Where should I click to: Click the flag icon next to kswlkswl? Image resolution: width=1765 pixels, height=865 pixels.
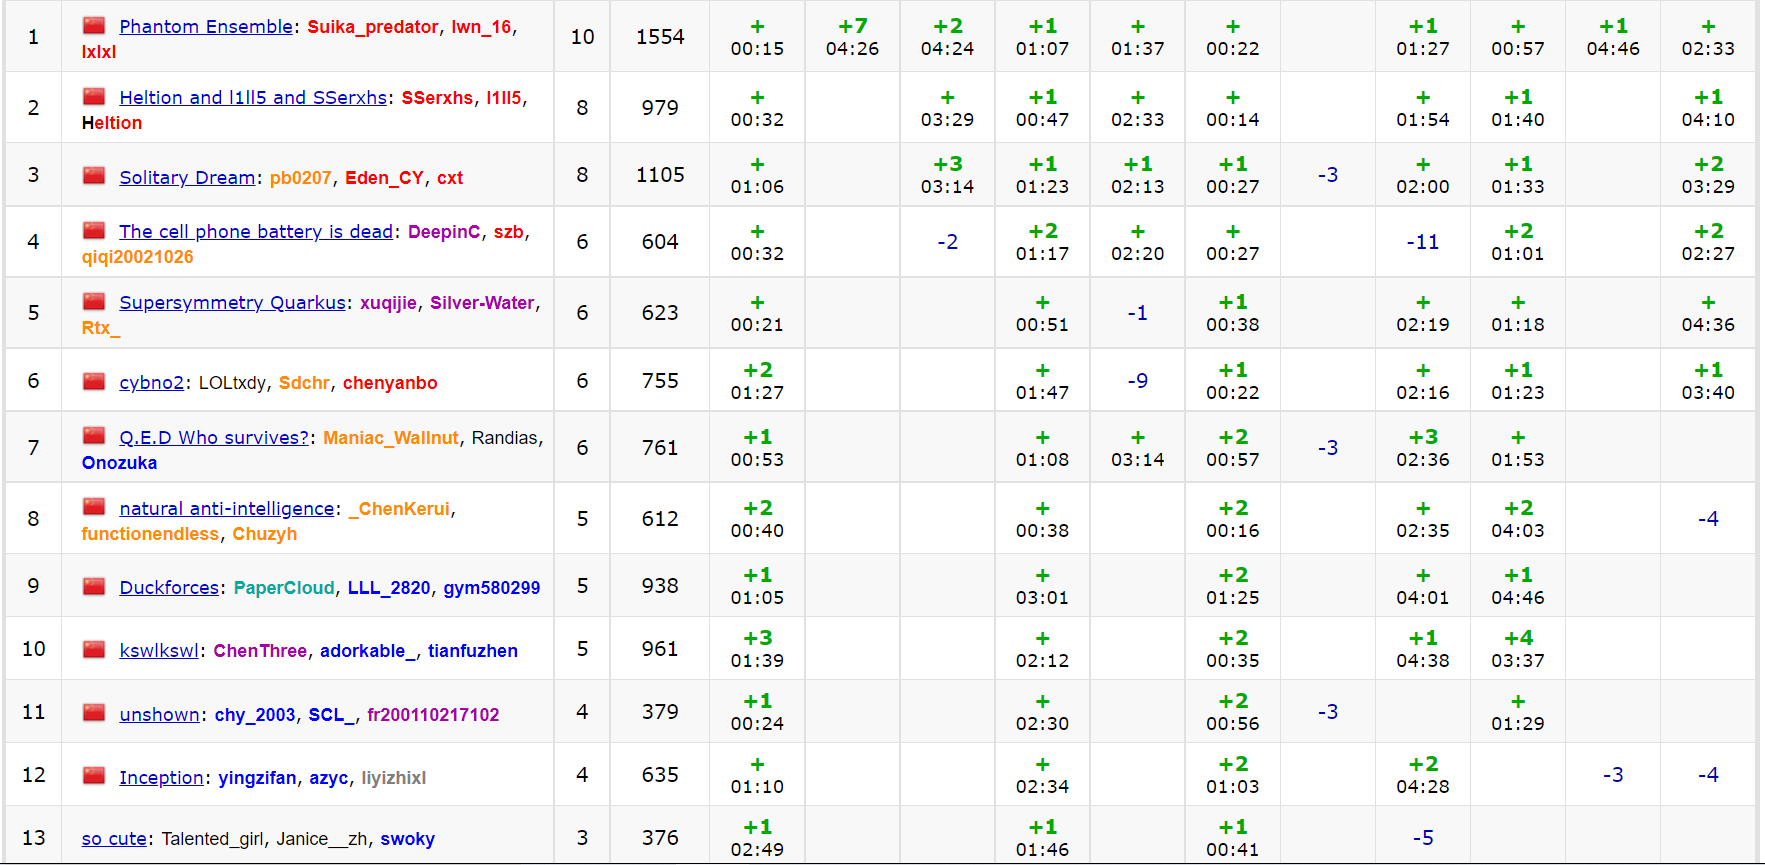(x=94, y=649)
